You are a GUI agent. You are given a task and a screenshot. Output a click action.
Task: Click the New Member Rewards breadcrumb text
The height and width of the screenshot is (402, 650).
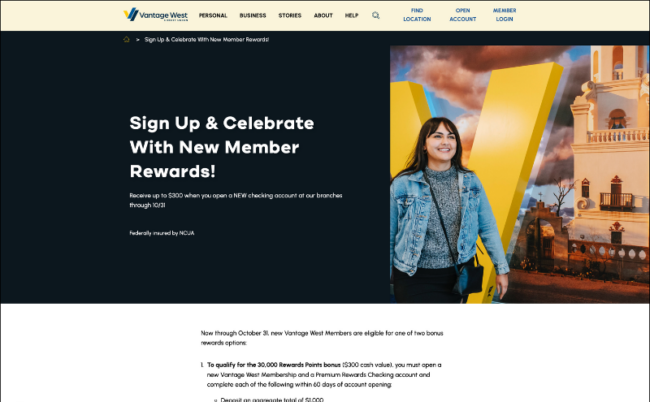tap(206, 39)
